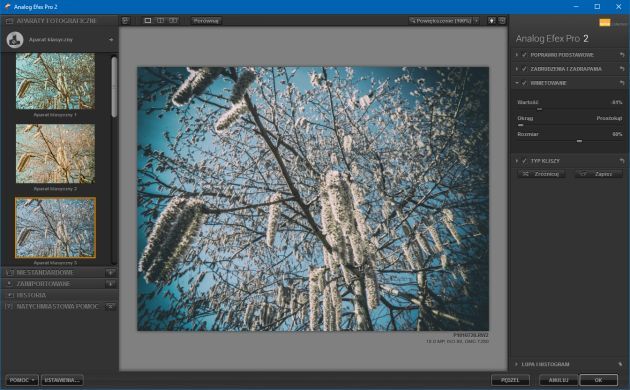Click the Zapisz button
630x390 pixels.
(x=598, y=174)
